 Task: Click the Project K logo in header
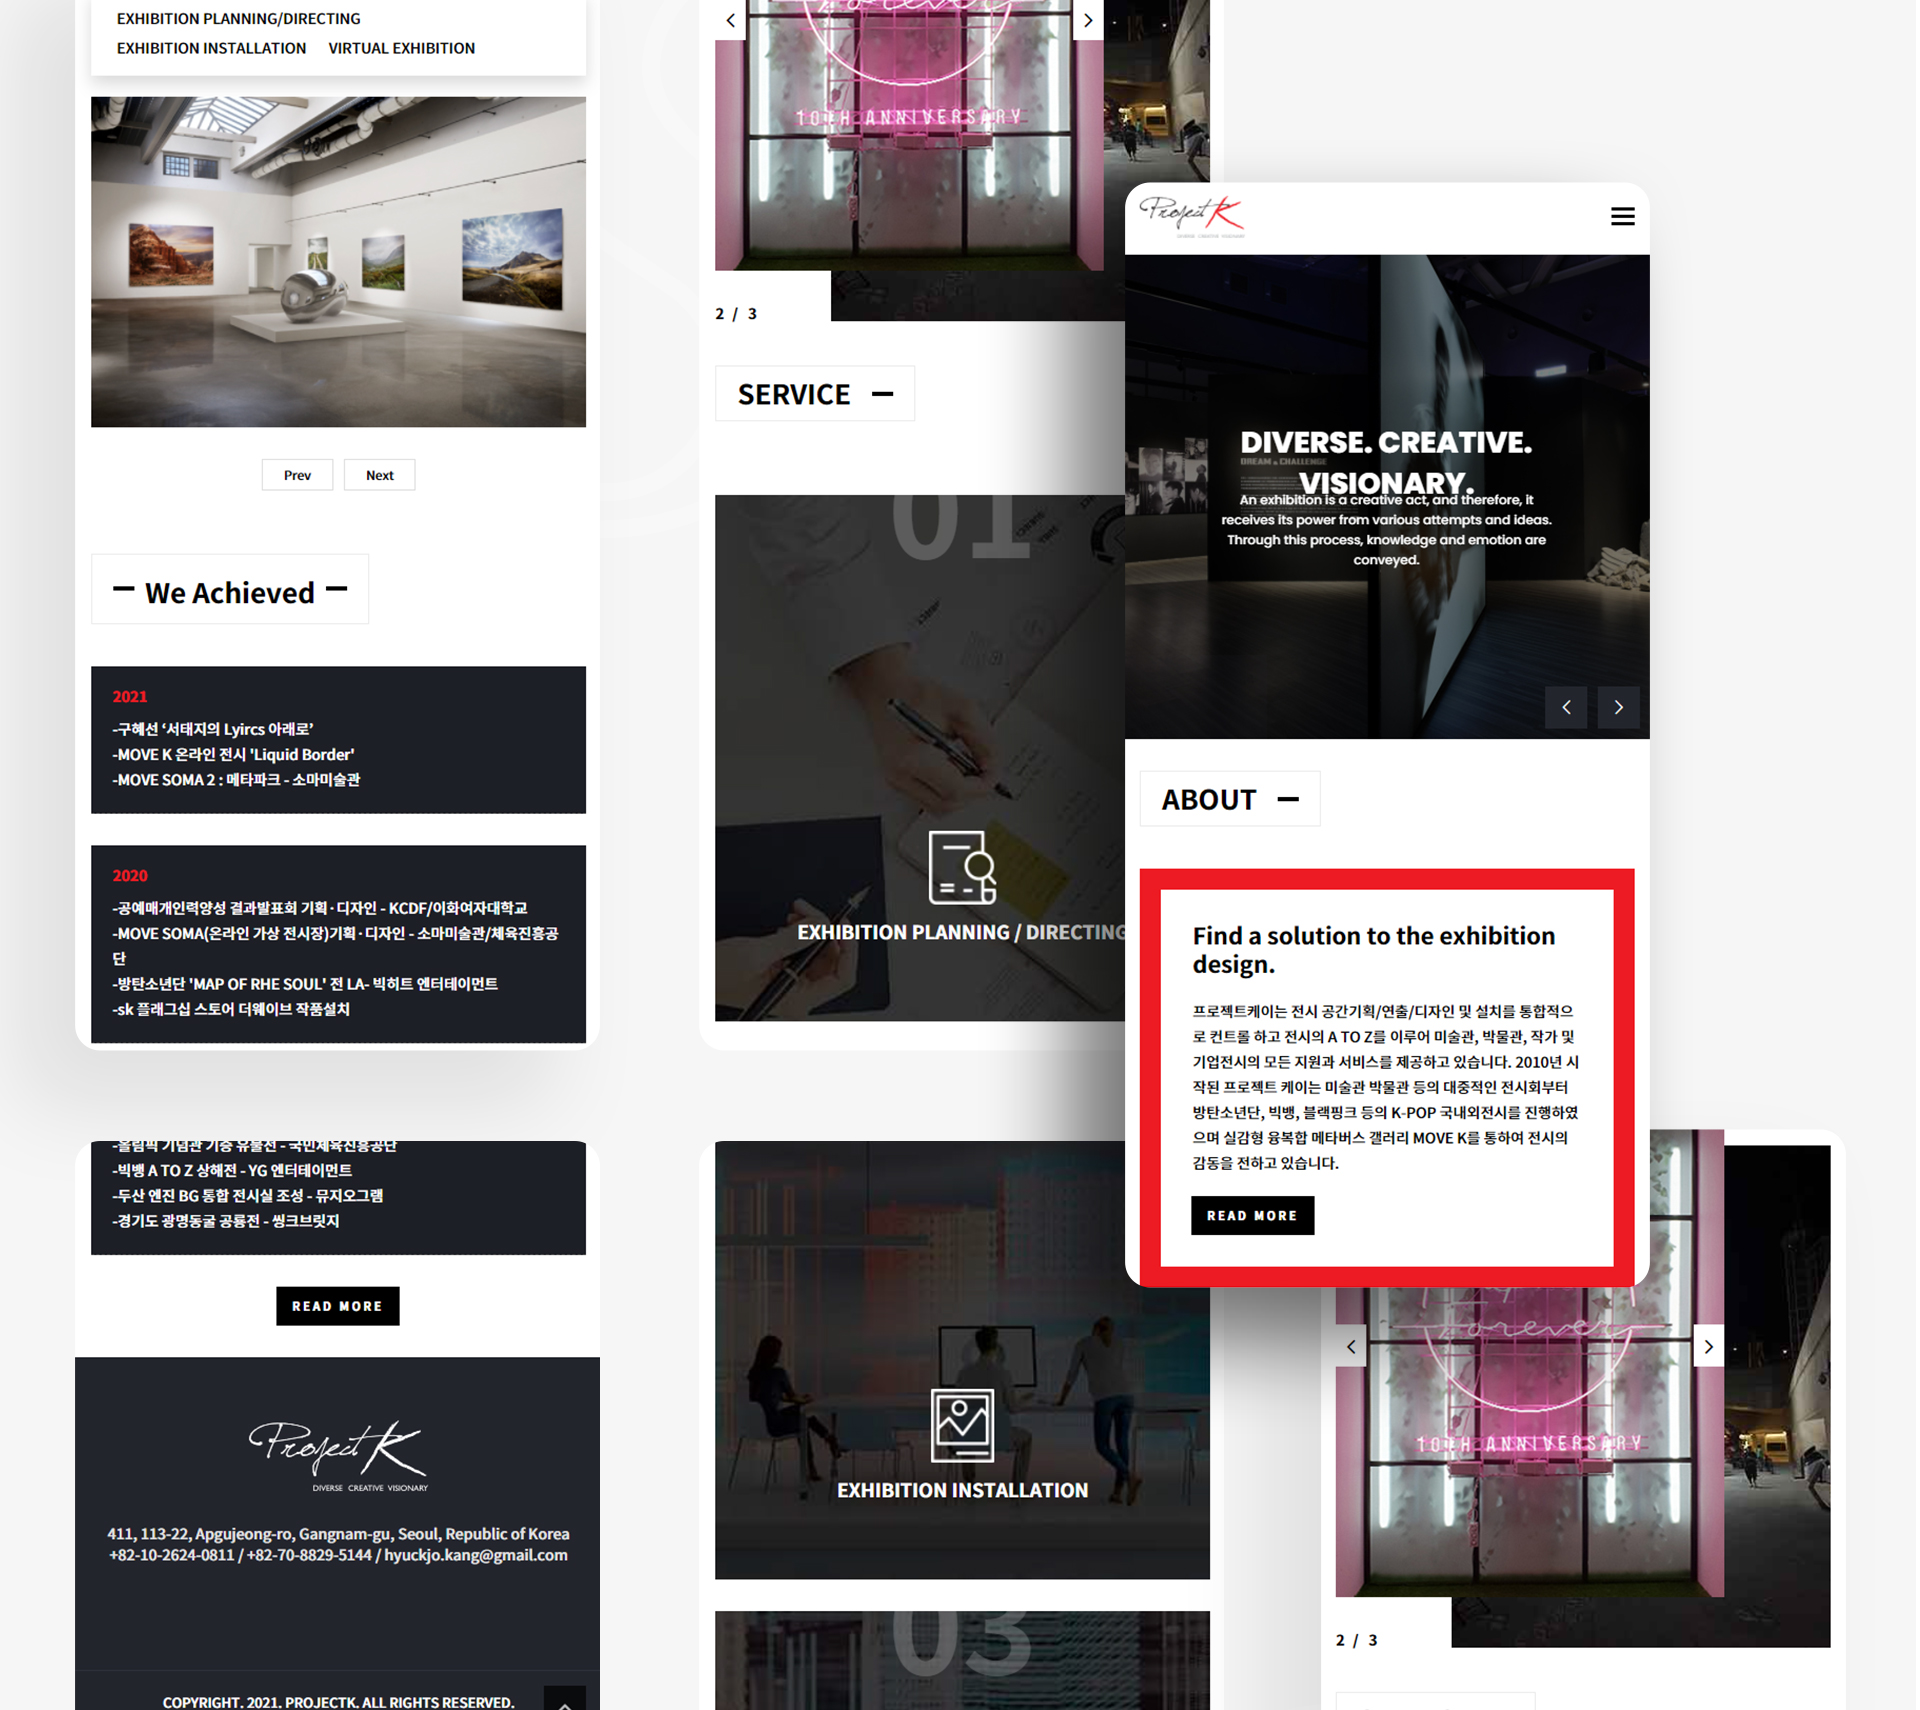[1191, 215]
